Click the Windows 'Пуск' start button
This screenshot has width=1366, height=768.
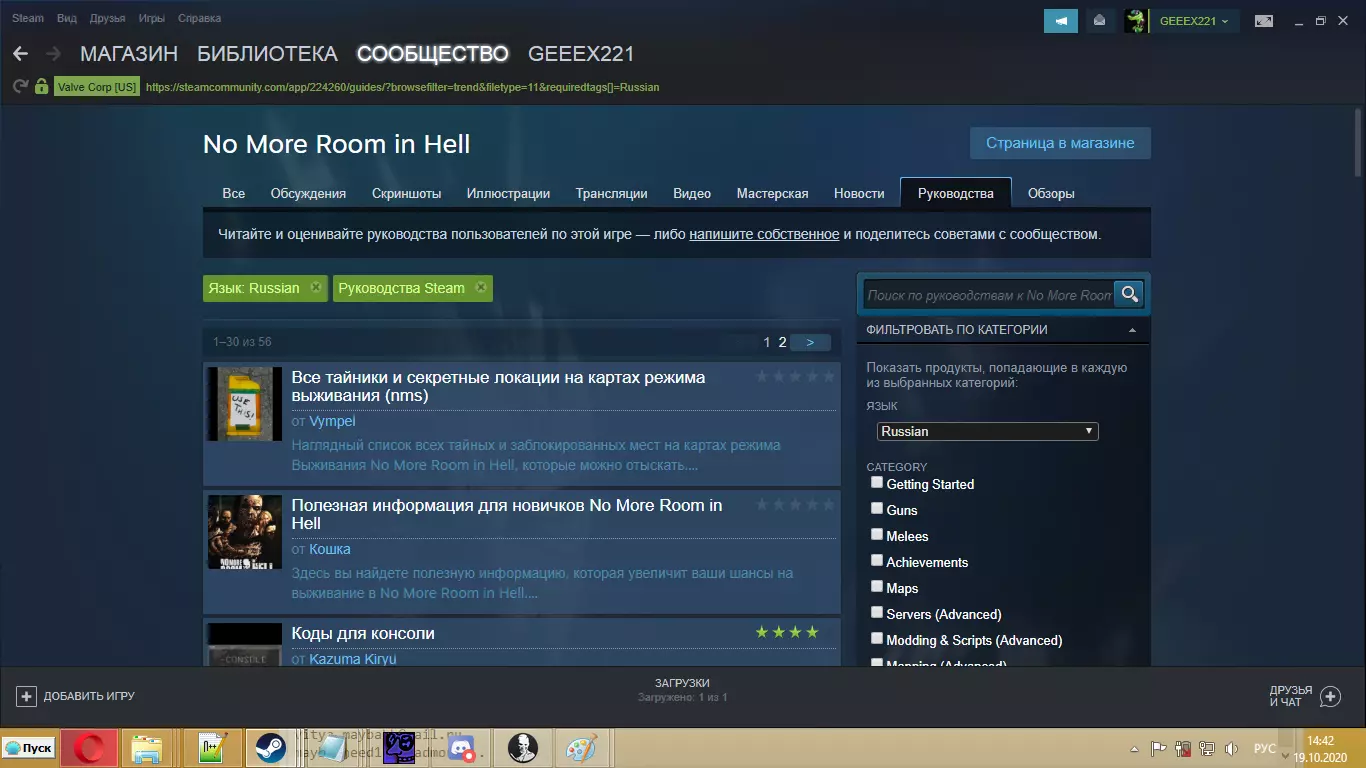coord(29,748)
